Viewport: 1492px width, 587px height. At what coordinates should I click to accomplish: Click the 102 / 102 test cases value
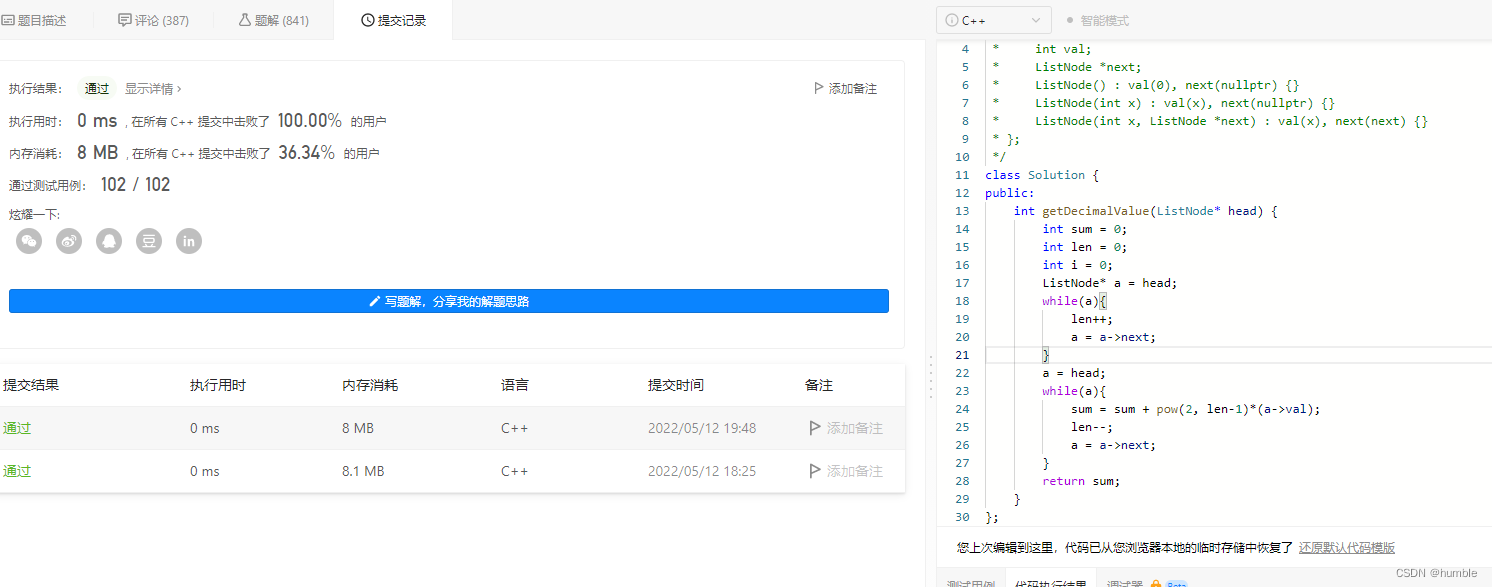136,185
